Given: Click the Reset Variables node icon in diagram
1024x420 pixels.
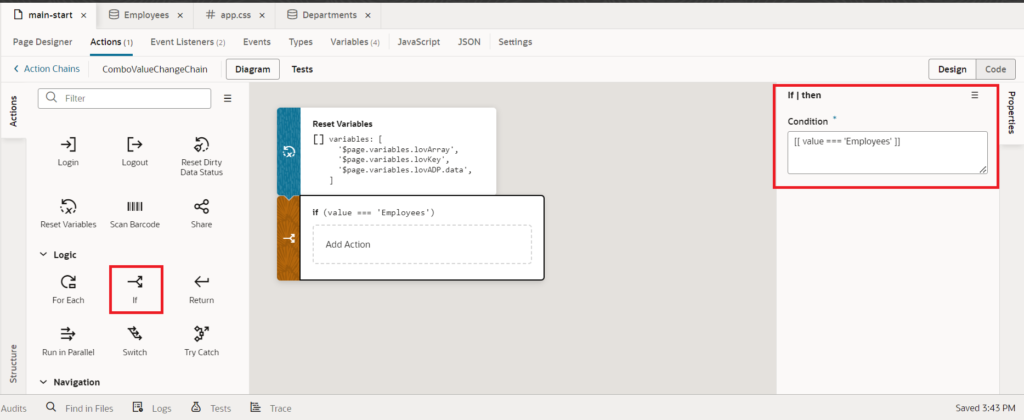Looking at the screenshot, I should (289, 152).
